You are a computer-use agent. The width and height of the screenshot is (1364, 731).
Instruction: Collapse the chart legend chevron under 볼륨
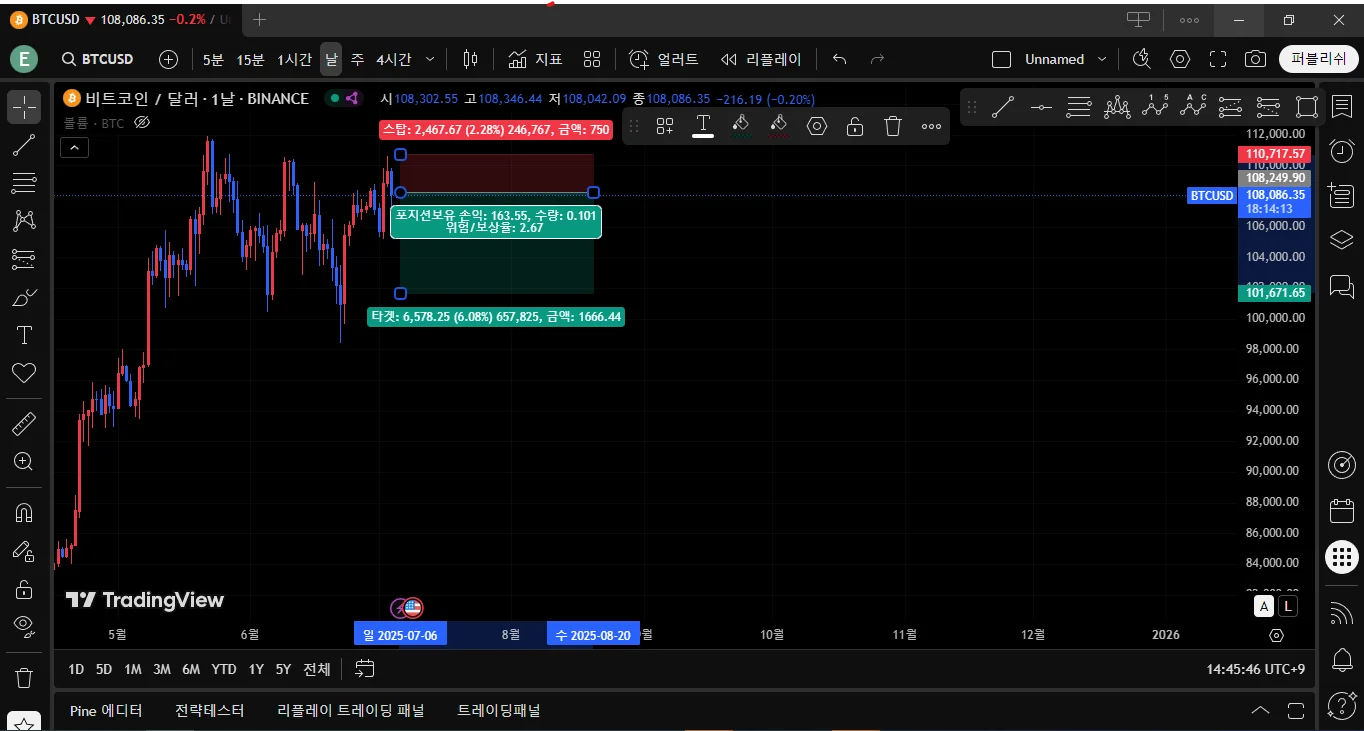pos(75,148)
